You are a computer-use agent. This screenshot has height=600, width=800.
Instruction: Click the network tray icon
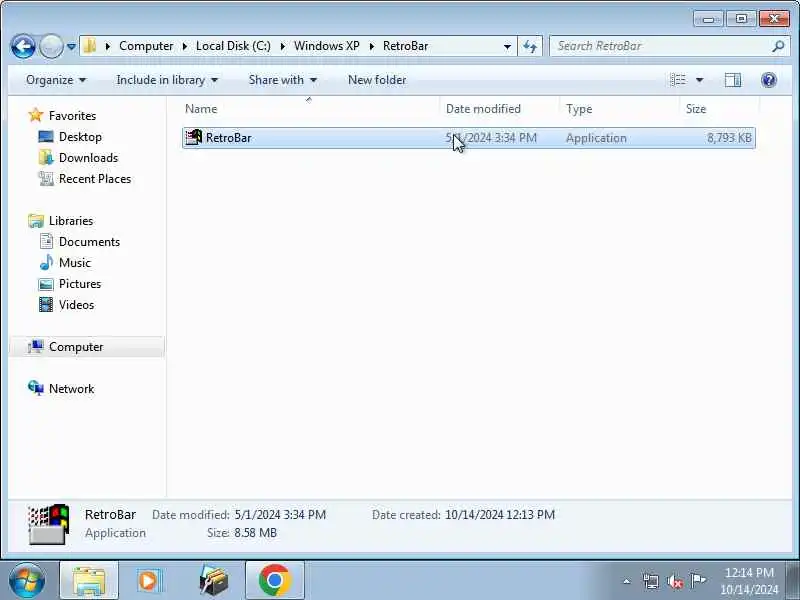pyautogui.click(x=651, y=581)
